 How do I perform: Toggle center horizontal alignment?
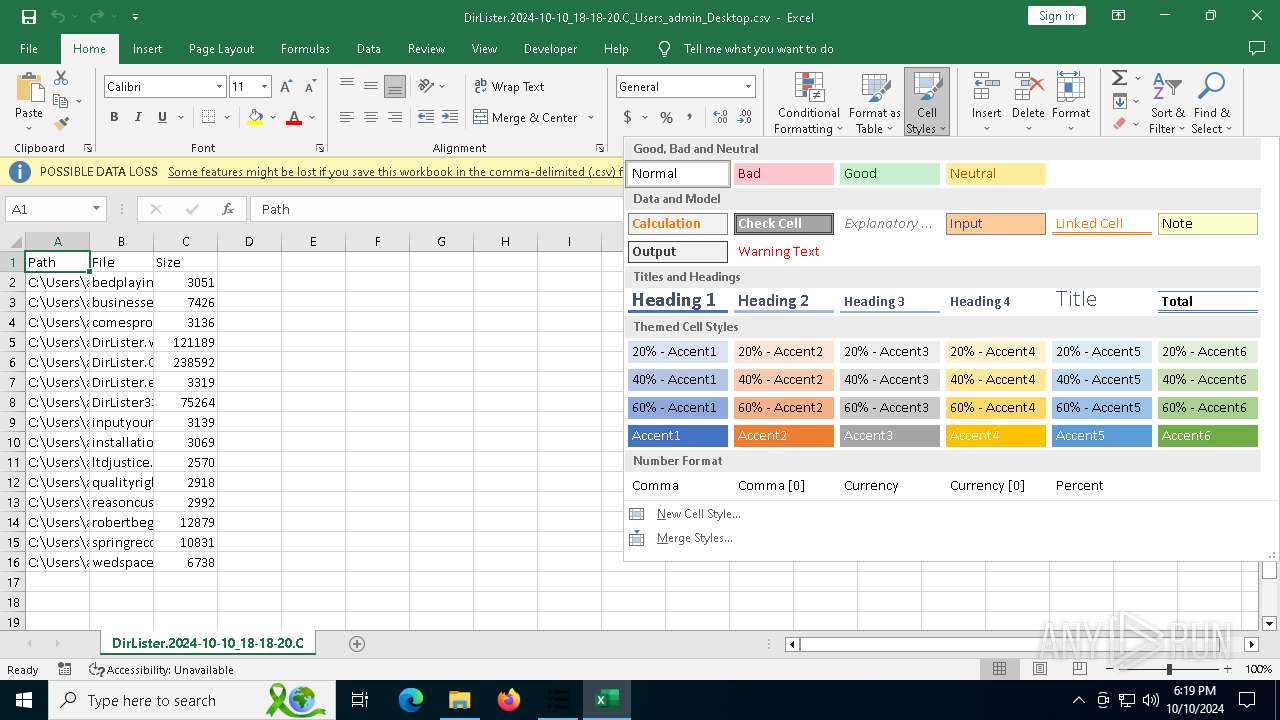click(x=371, y=117)
